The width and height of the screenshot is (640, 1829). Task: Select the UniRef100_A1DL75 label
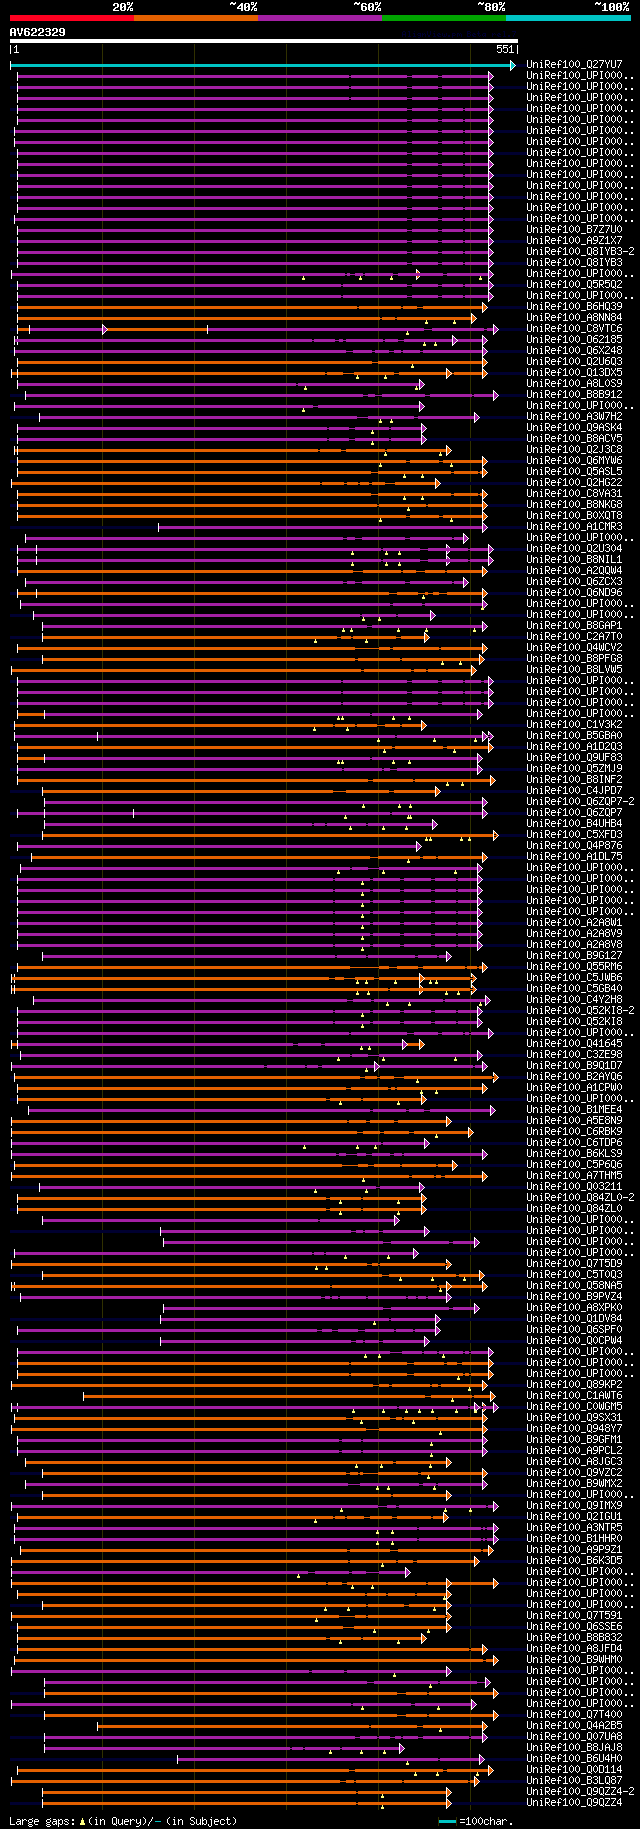(x=574, y=856)
